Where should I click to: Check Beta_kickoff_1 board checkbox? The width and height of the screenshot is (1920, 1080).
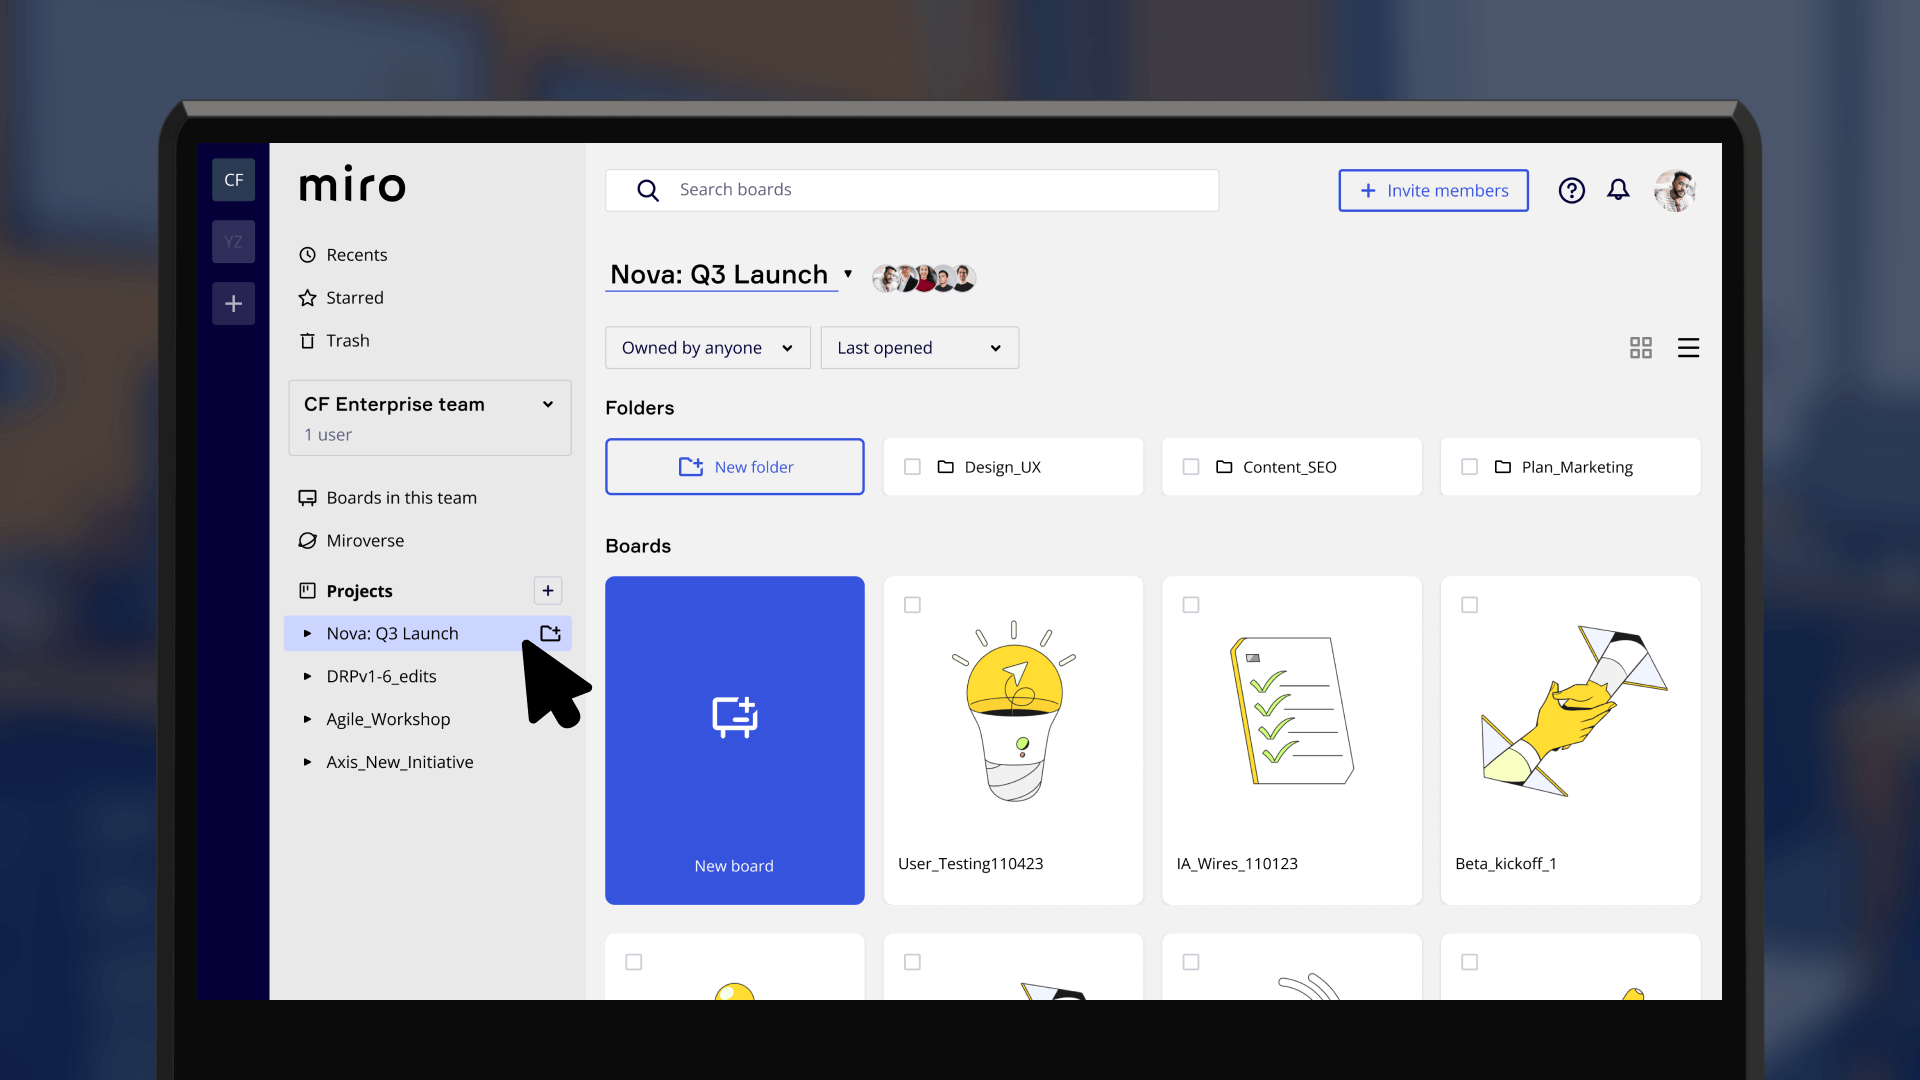click(x=1469, y=605)
